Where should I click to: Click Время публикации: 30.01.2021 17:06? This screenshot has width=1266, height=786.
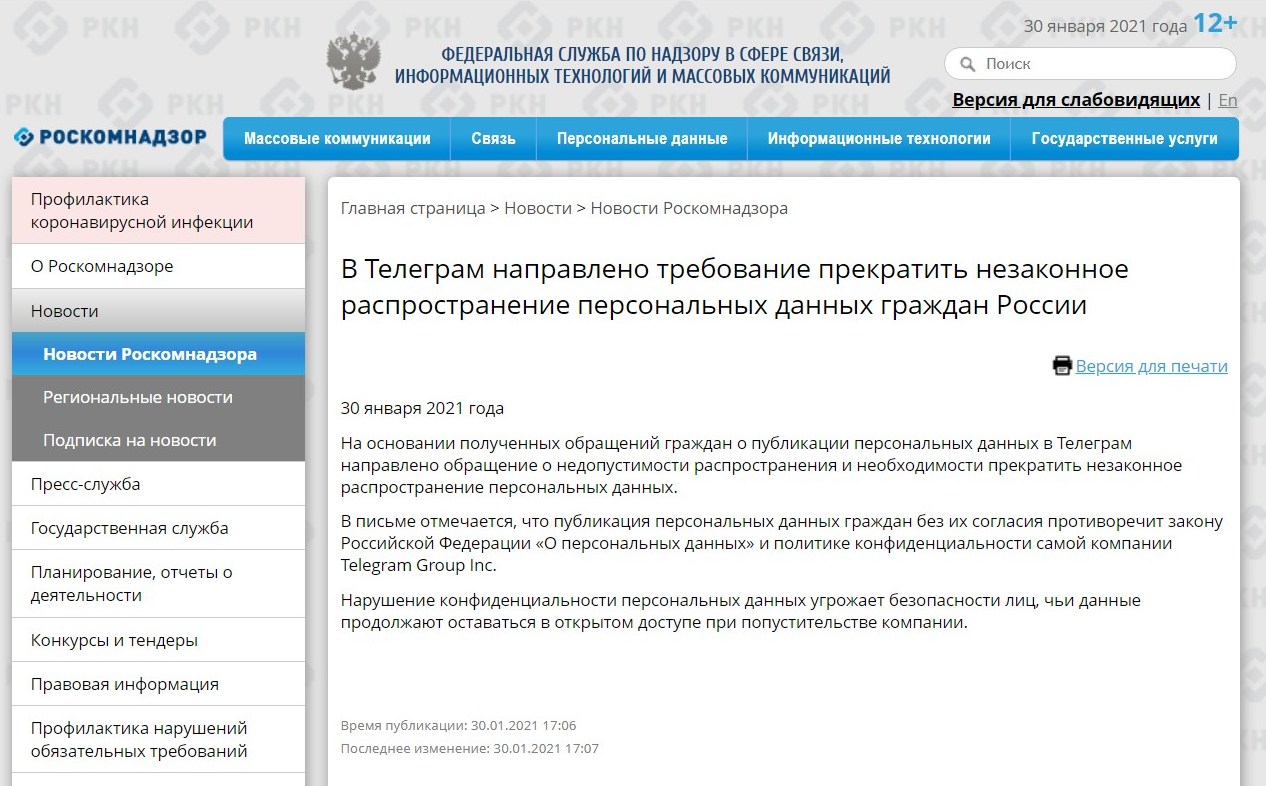click(458, 725)
